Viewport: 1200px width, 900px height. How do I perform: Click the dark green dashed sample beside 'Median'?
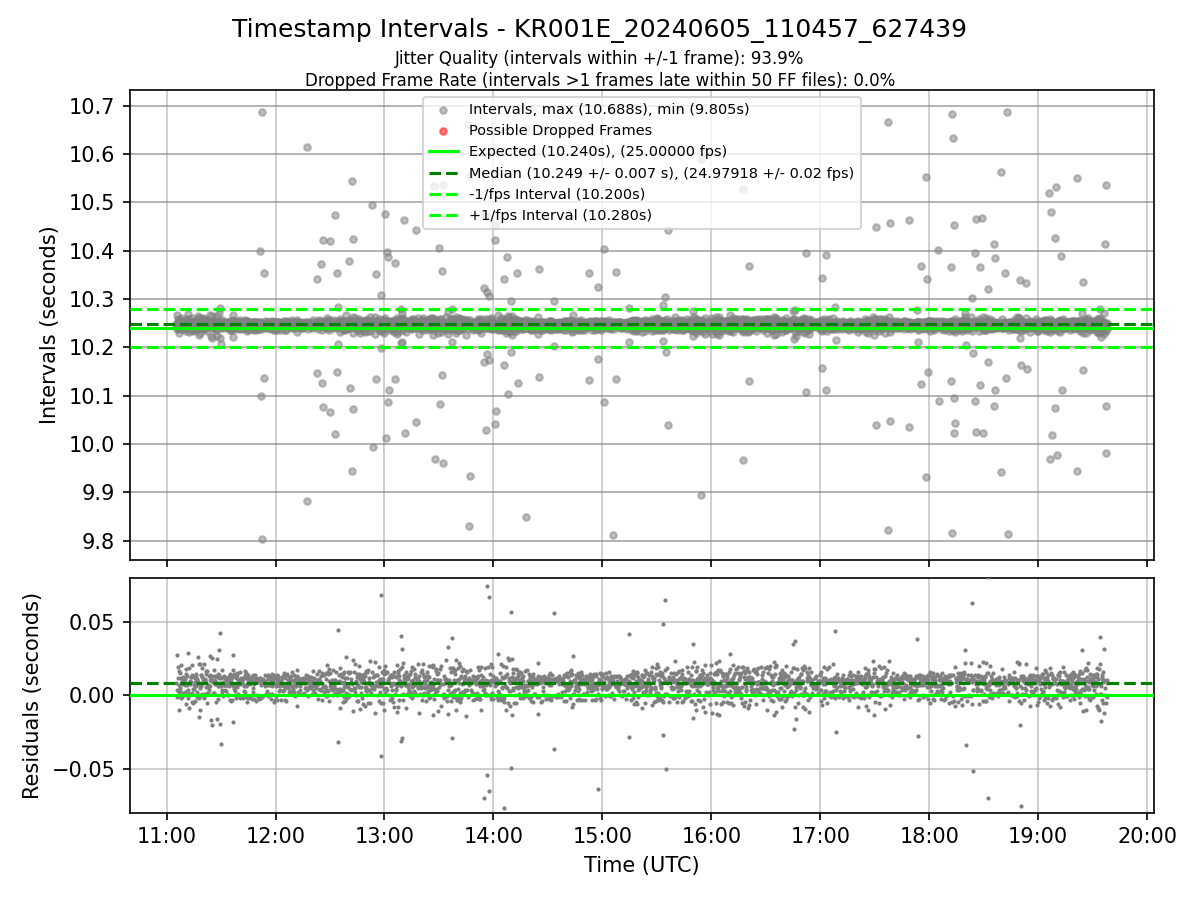pos(444,173)
